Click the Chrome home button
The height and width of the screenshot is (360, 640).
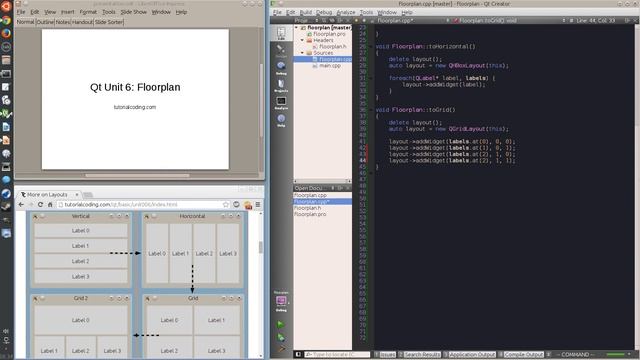pos(50,204)
